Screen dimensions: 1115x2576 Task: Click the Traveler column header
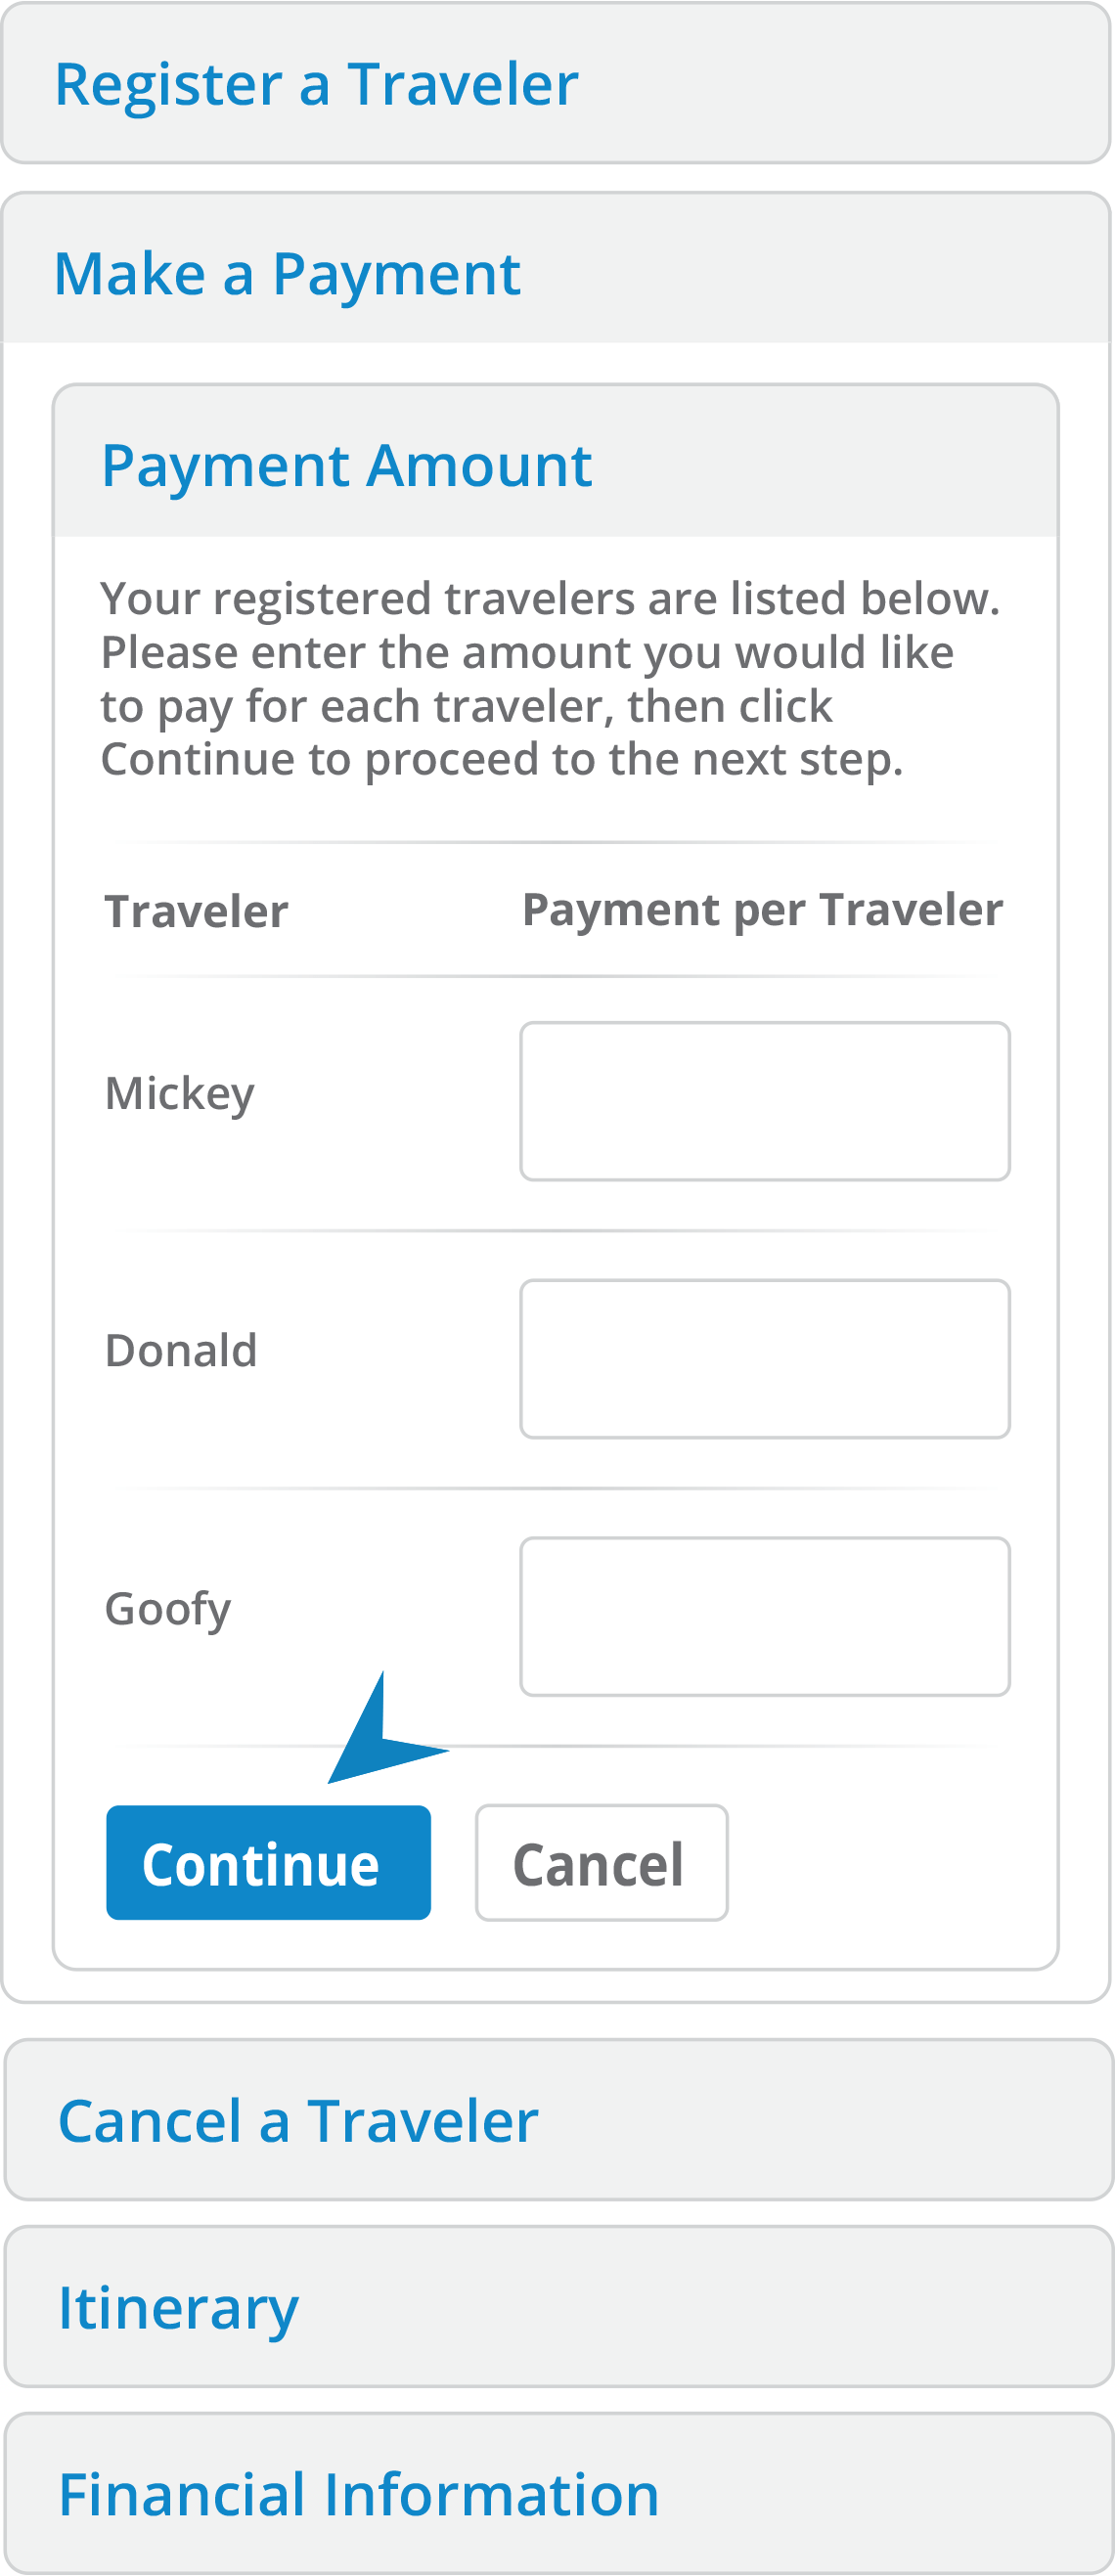(x=197, y=911)
